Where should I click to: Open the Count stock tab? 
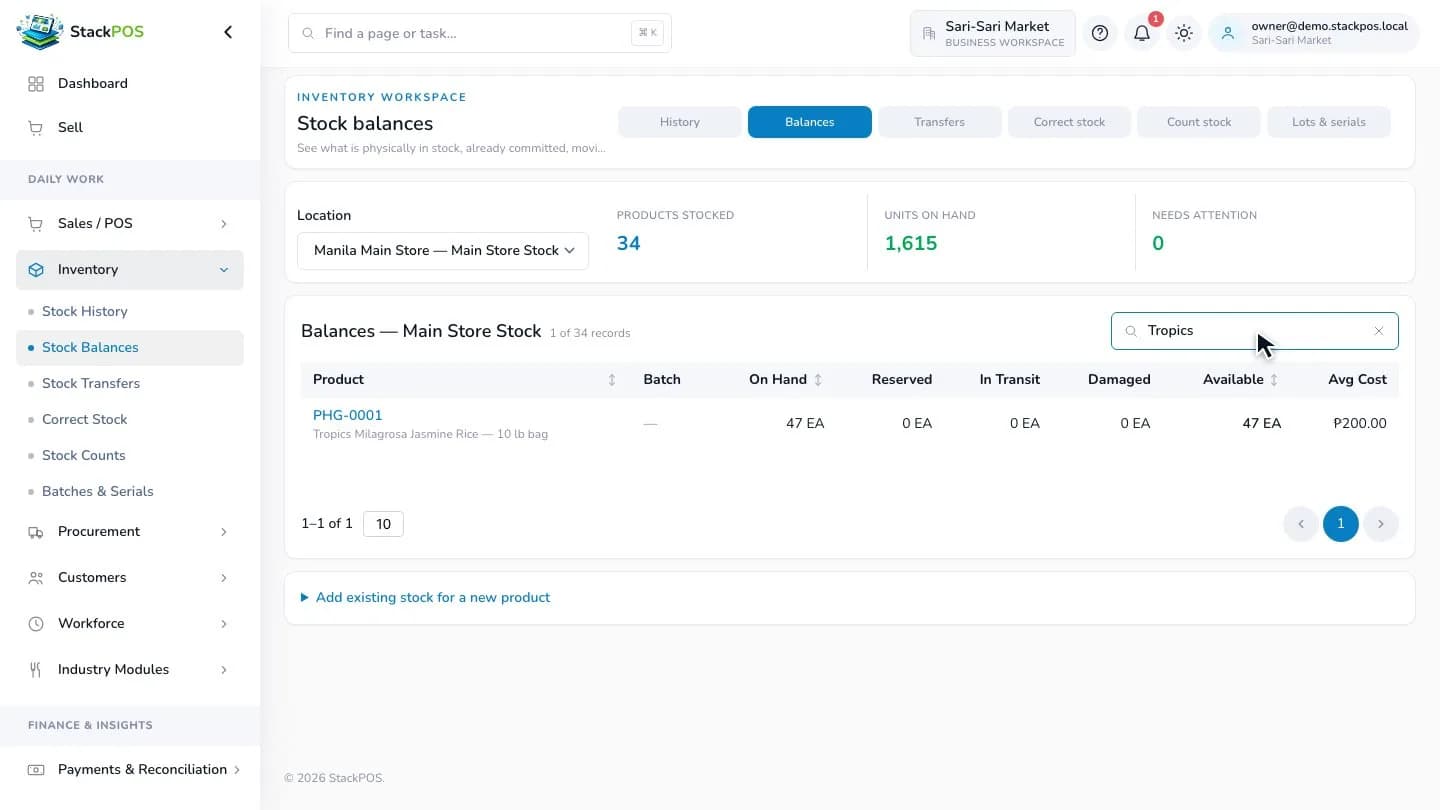1199,122
